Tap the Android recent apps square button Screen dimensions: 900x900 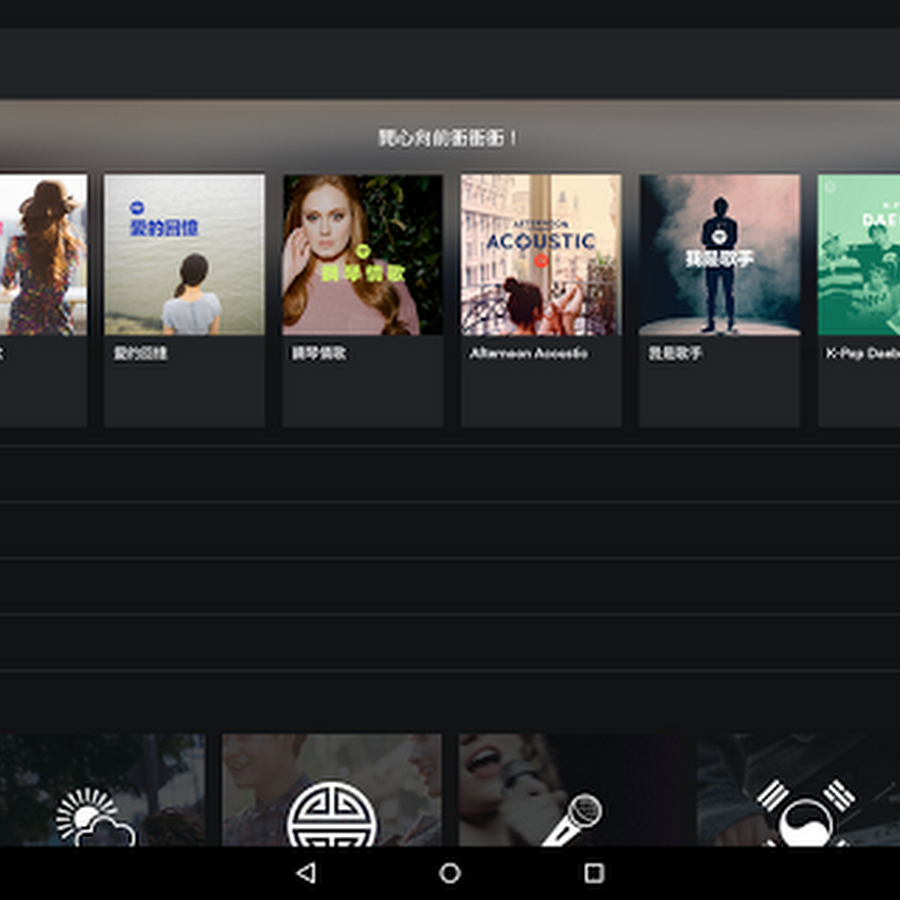pos(594,873)
